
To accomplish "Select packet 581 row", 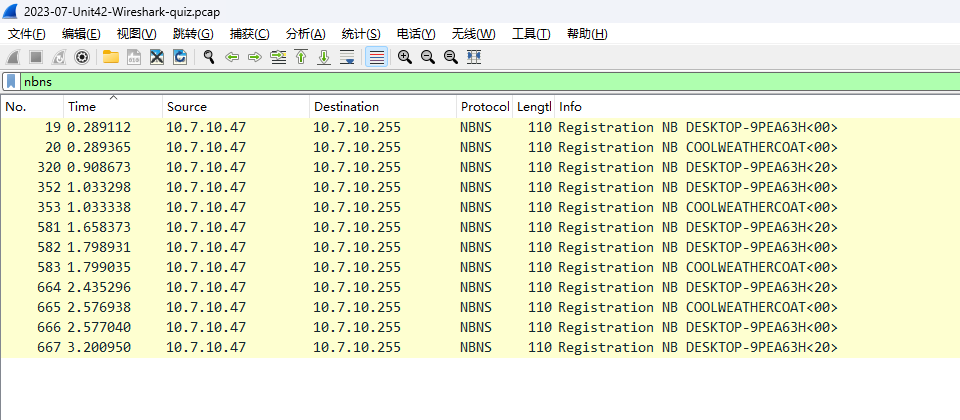I will [x=480, y=227].
